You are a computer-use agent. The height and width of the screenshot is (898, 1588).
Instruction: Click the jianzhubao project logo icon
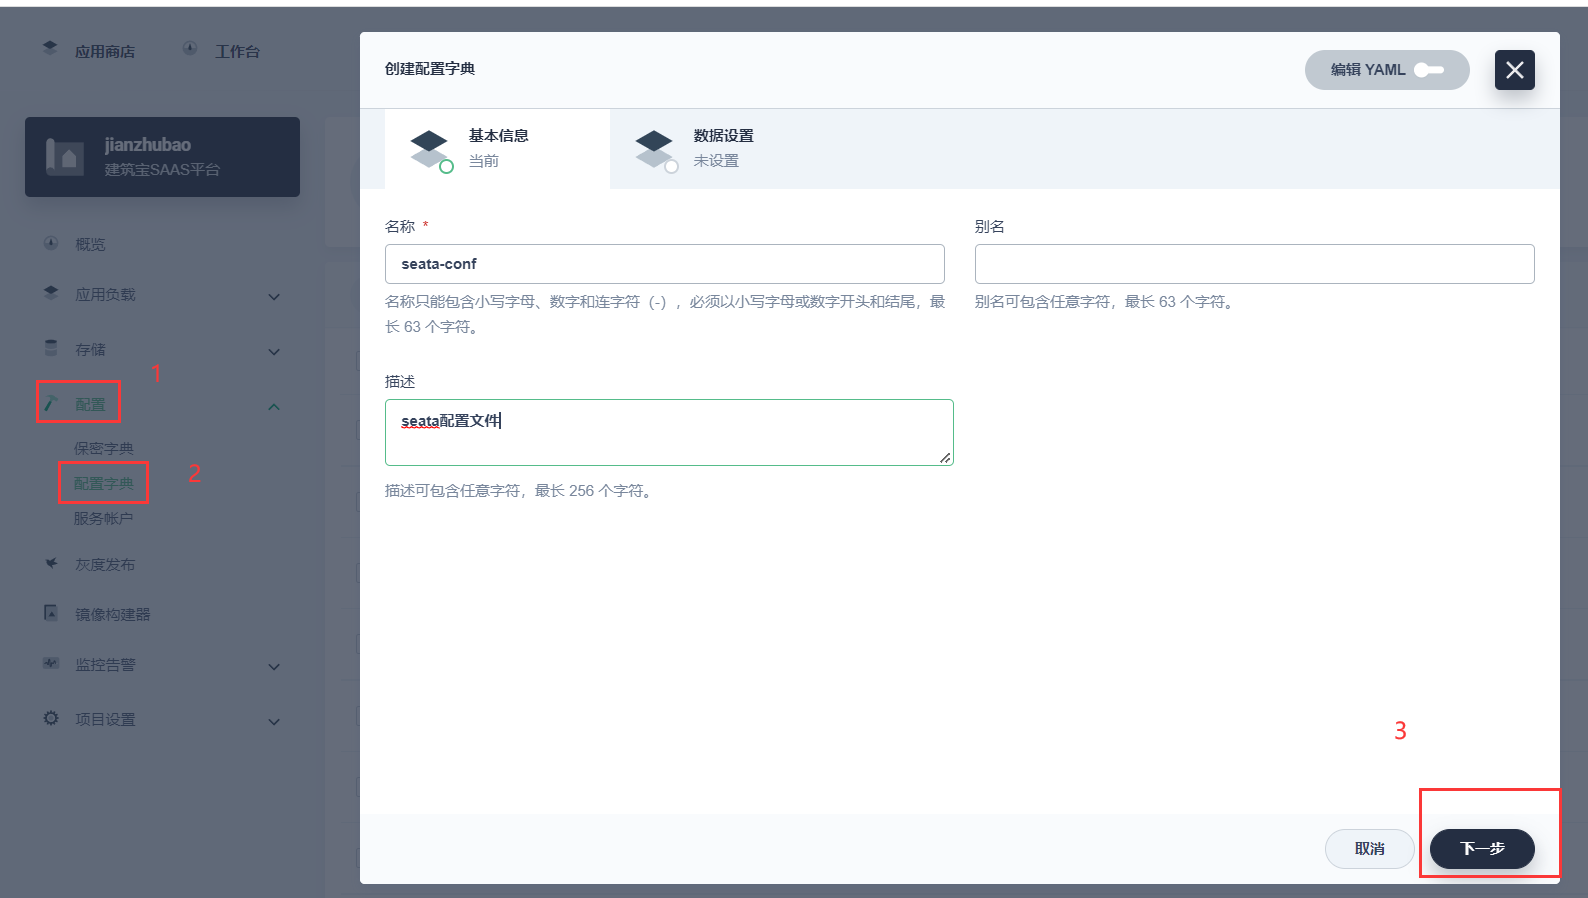point(65,157)
